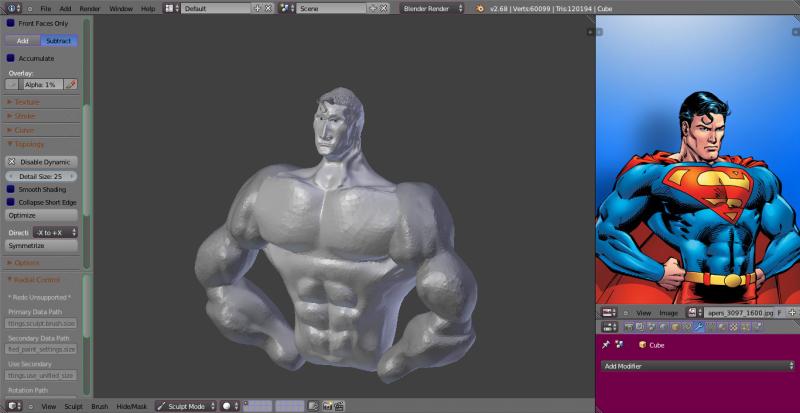Click the Disable Dynamic button

[x=41, y=162]
